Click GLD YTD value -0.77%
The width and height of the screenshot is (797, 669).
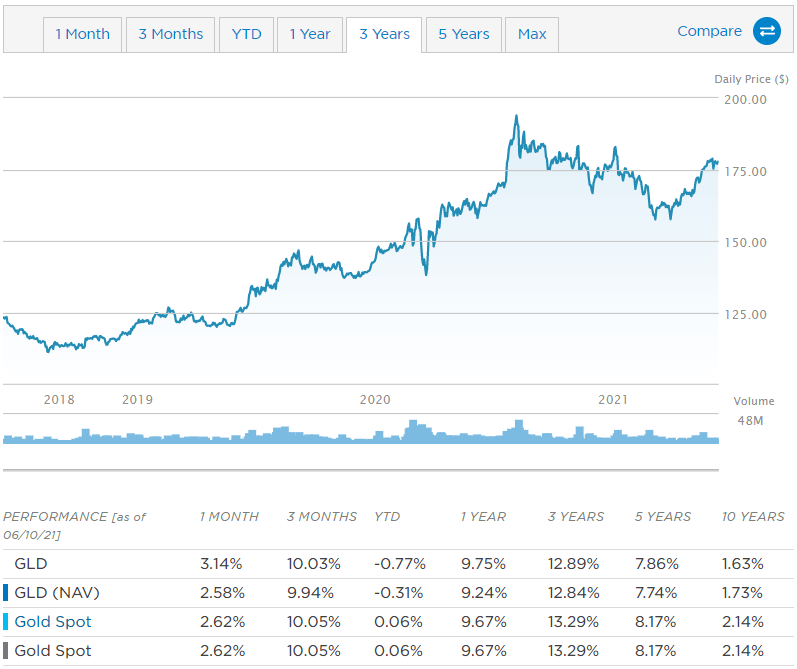(x=400, y=564)
